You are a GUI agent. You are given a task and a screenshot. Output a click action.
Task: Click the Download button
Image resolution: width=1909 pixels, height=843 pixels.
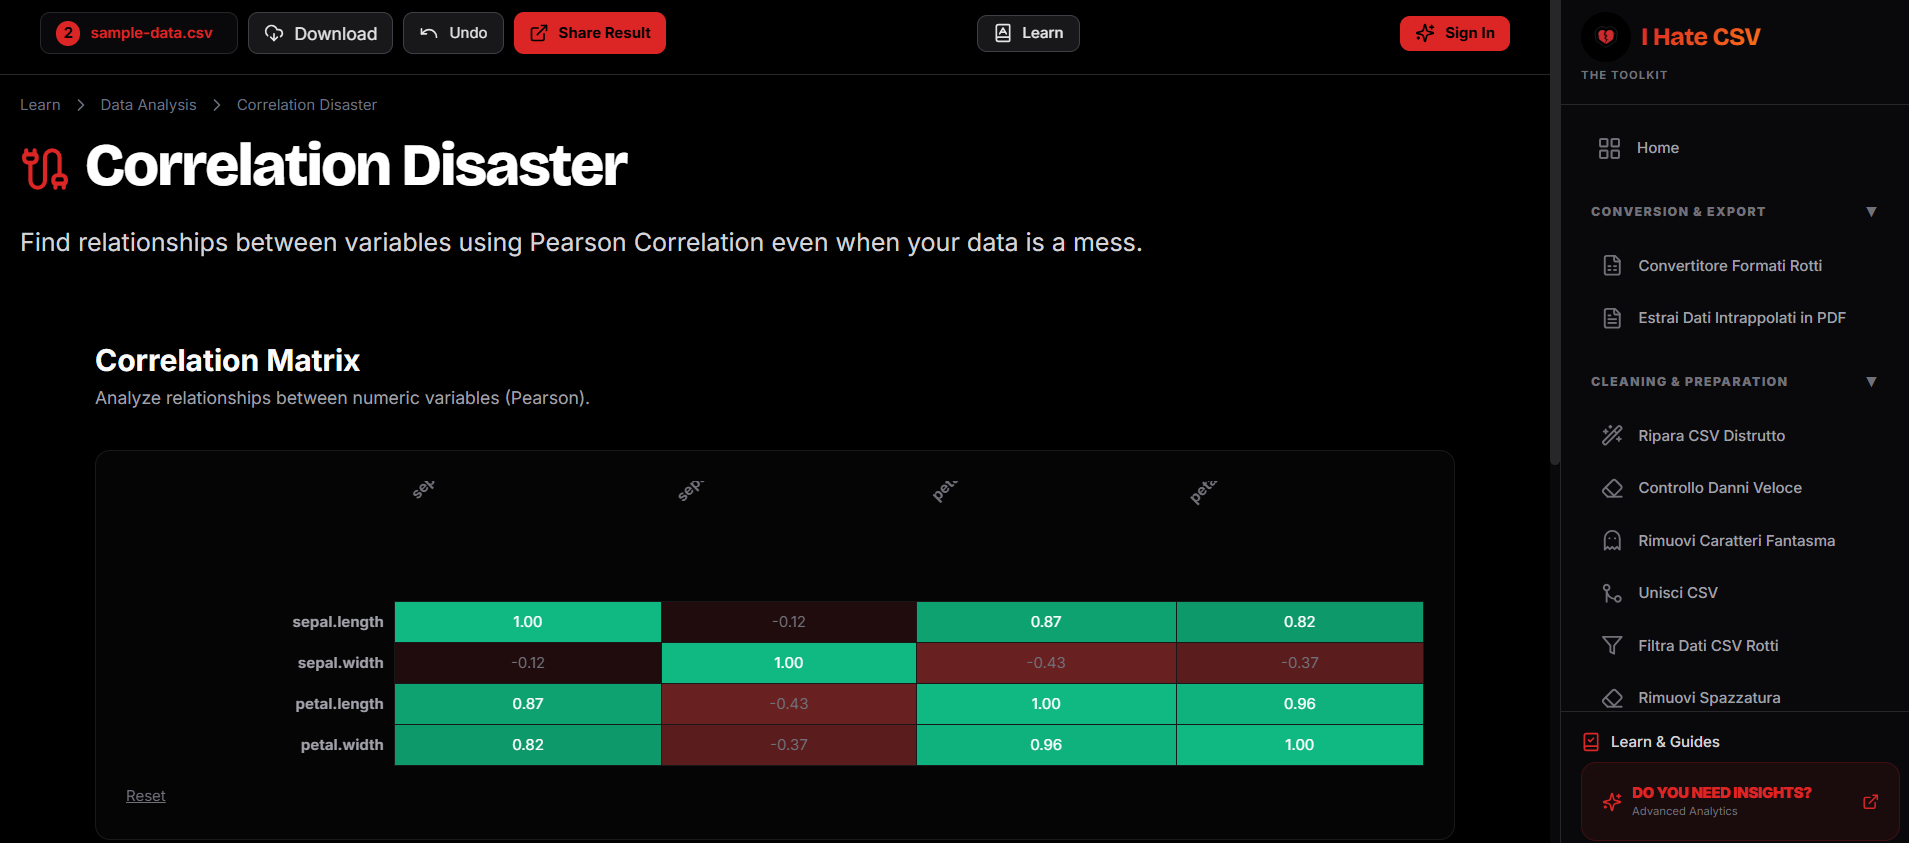coord(320,33)
